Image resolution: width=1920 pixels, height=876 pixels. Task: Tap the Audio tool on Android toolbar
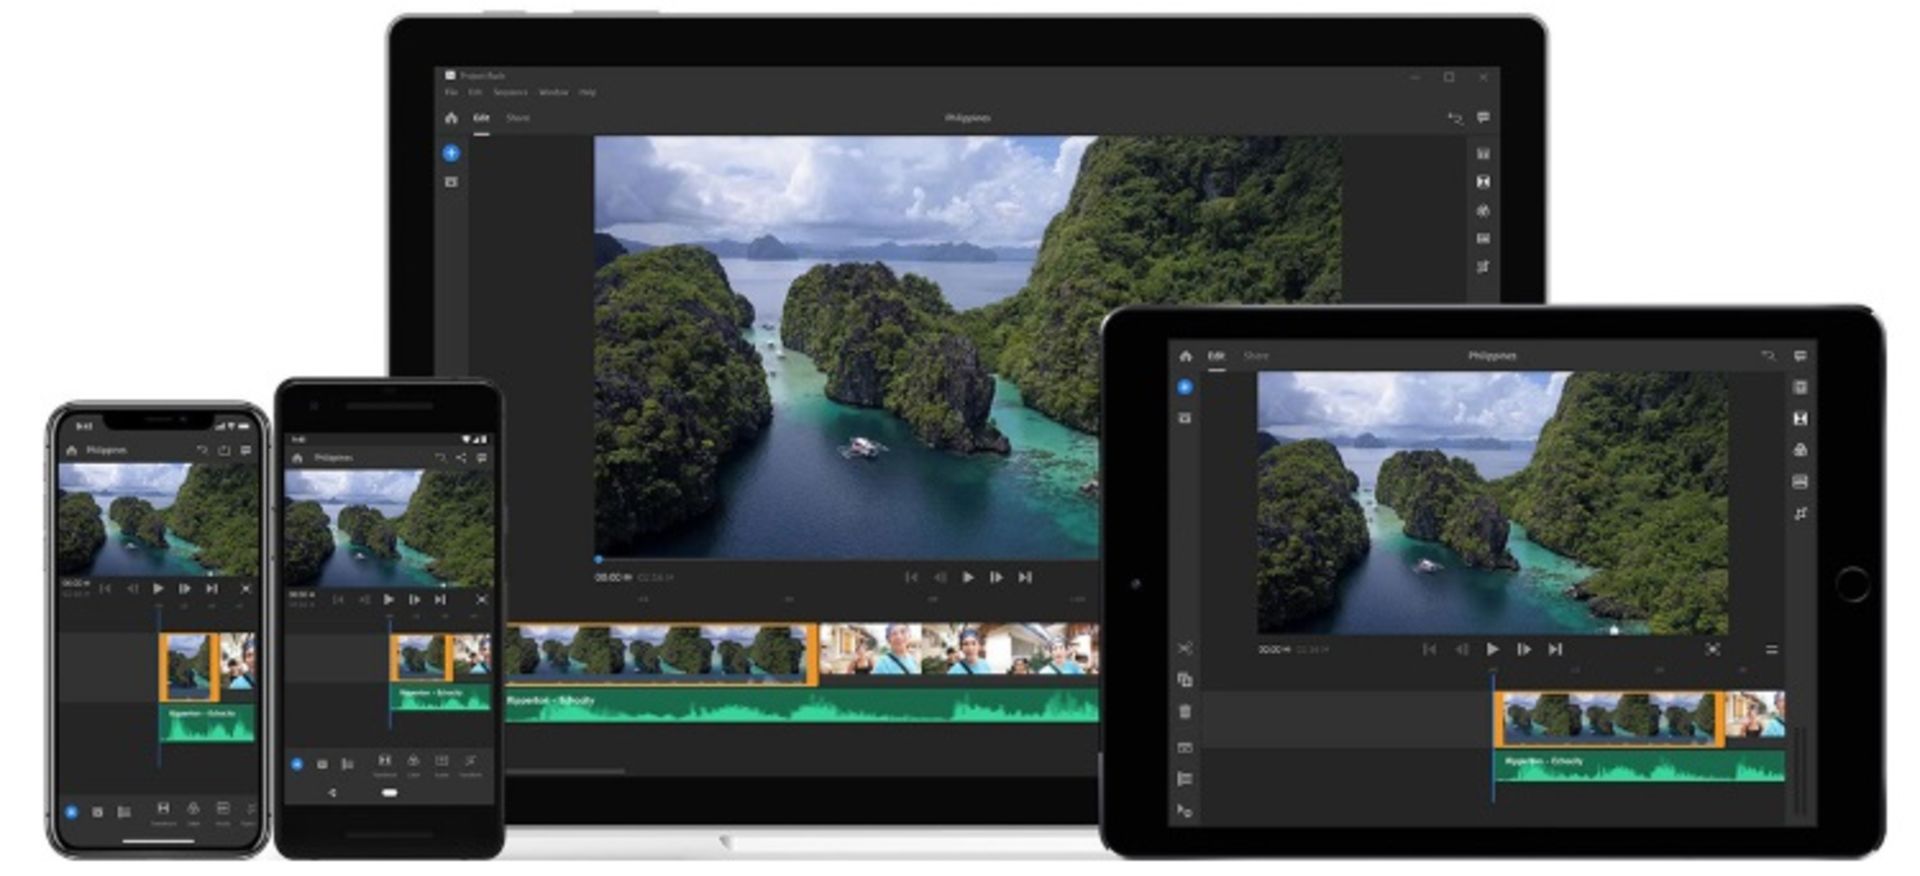(441, 765)
